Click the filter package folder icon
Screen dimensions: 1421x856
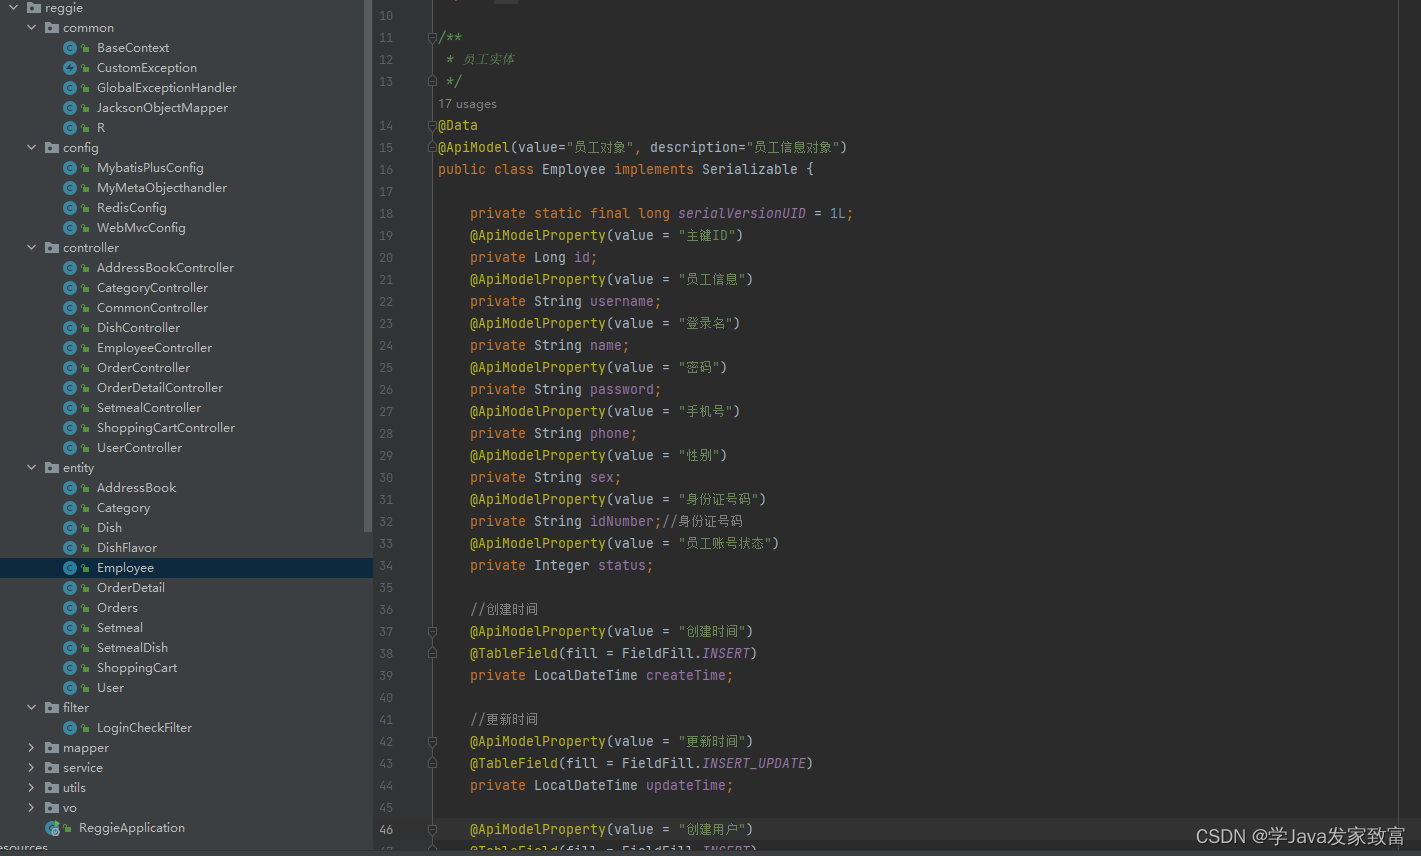[52, 708]
